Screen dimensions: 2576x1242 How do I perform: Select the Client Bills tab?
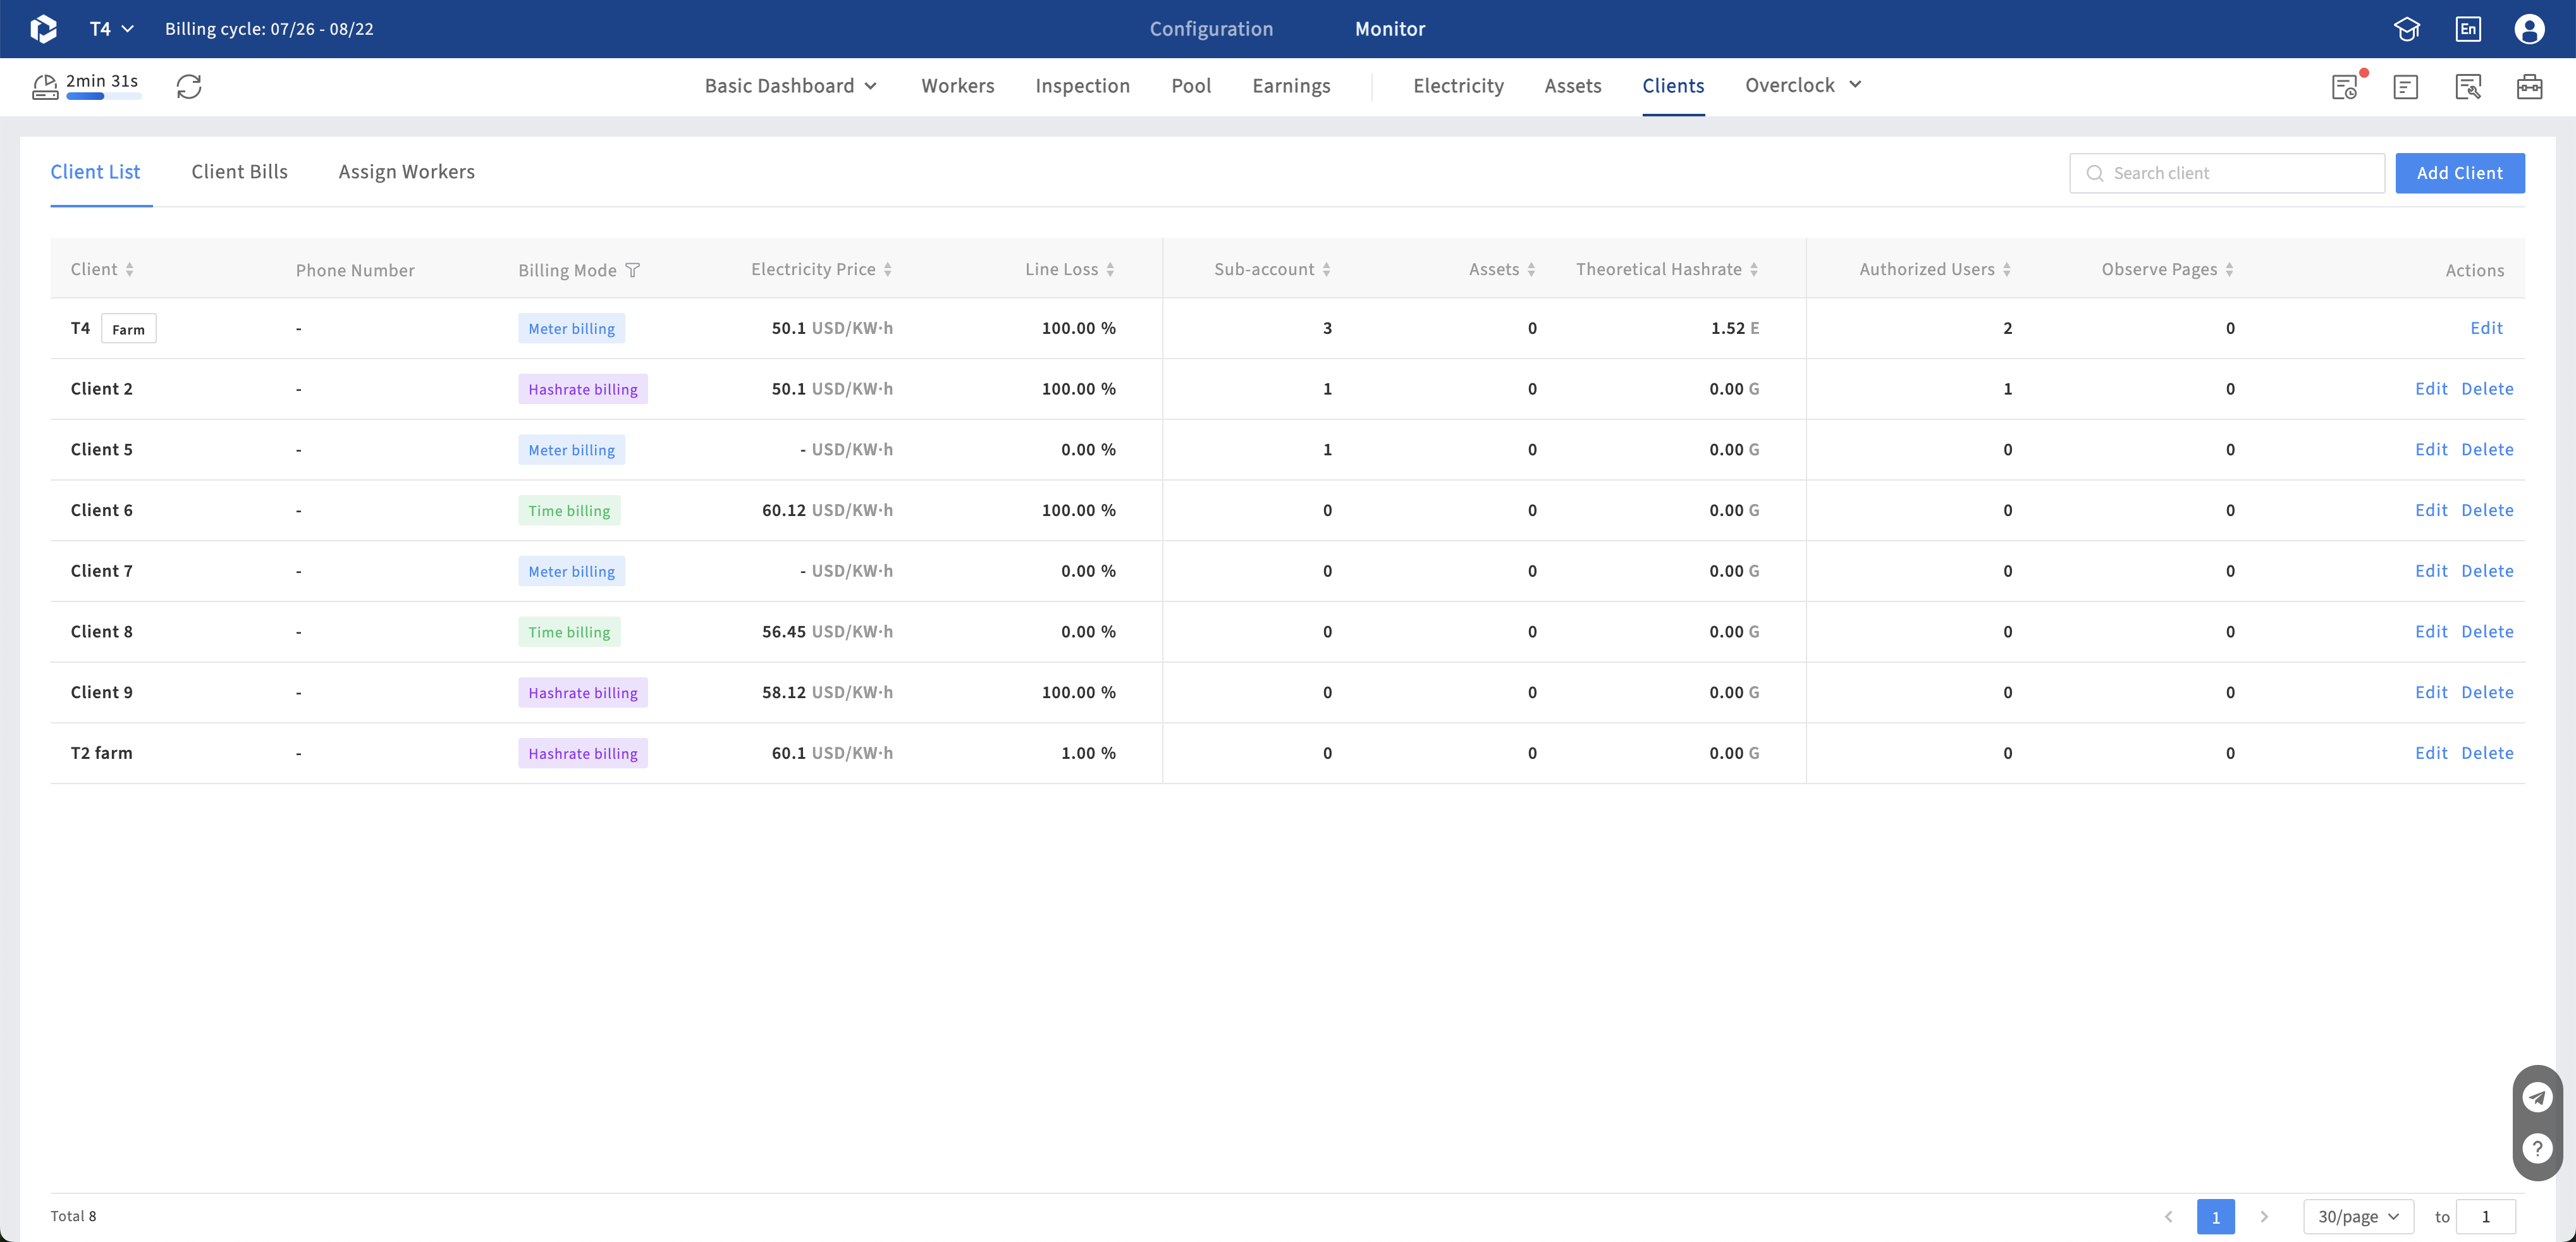[x=239, y=172]
